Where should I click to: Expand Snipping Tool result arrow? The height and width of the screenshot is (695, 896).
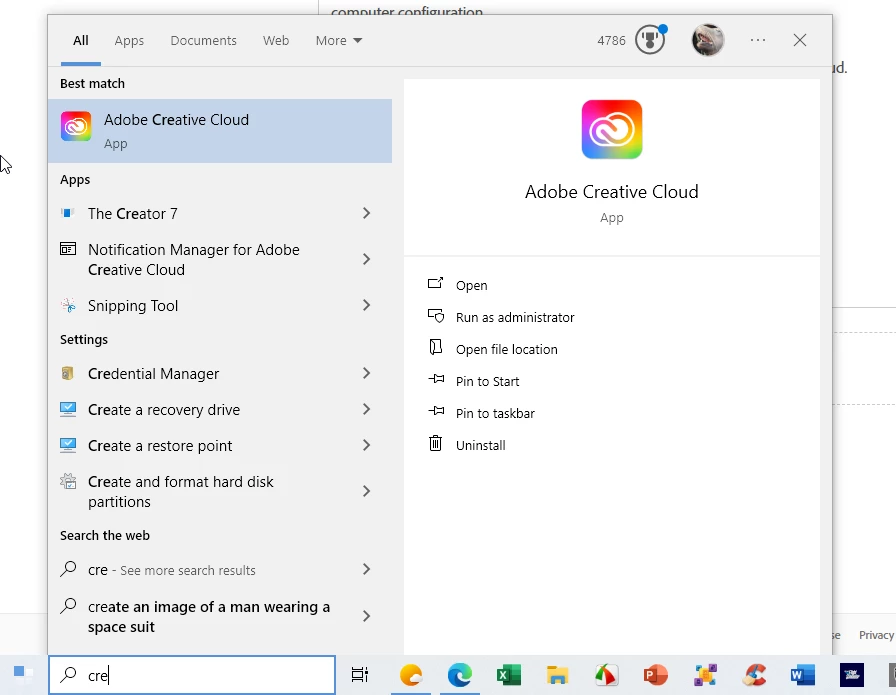pos(366,305)
